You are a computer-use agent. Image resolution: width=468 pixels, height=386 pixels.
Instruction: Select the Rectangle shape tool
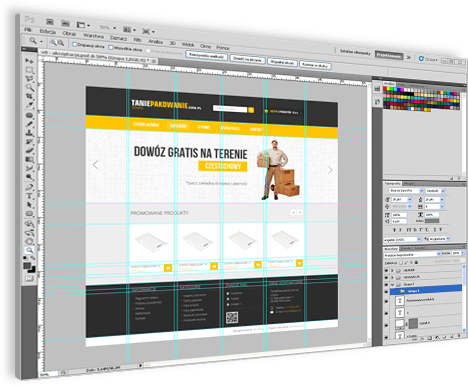29,214
